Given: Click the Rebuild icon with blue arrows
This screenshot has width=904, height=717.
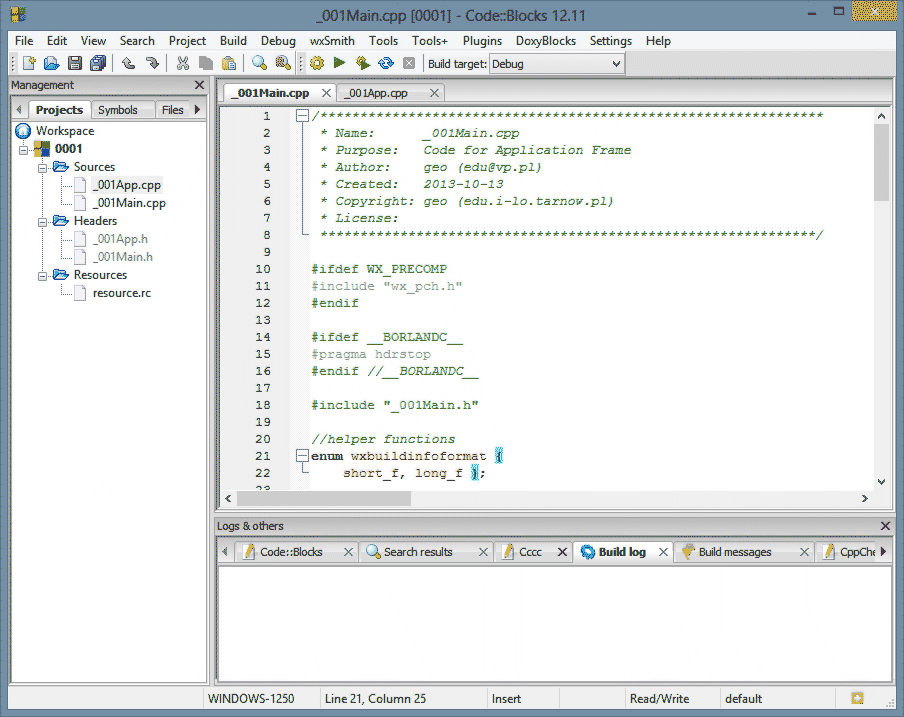Looking at the screenshot, I should 386,63.
